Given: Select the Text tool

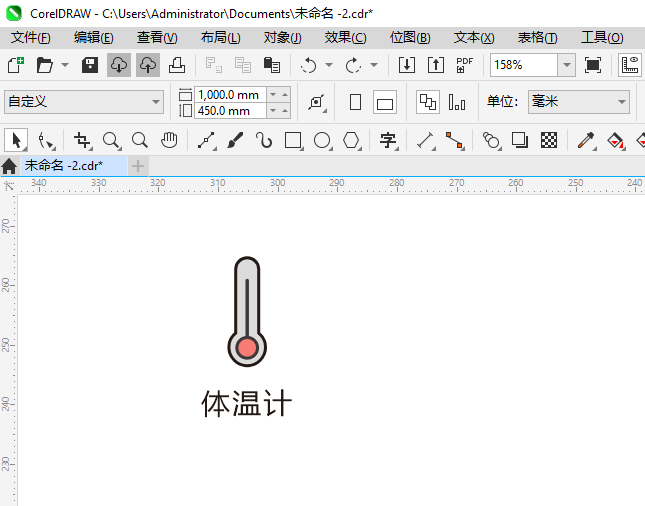Looking at the screenshot, I should (388, 141).
